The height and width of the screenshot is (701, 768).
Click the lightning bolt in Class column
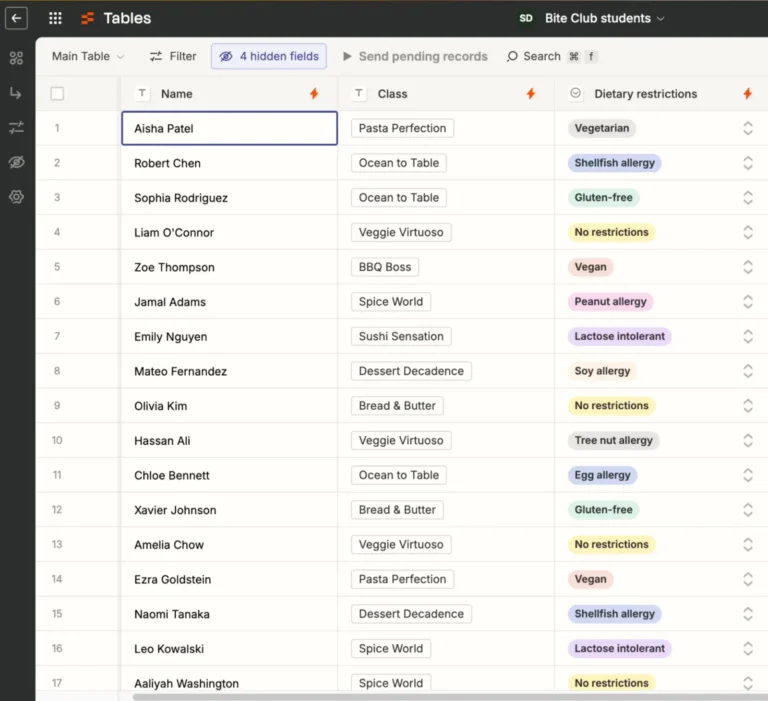(530, 94)
